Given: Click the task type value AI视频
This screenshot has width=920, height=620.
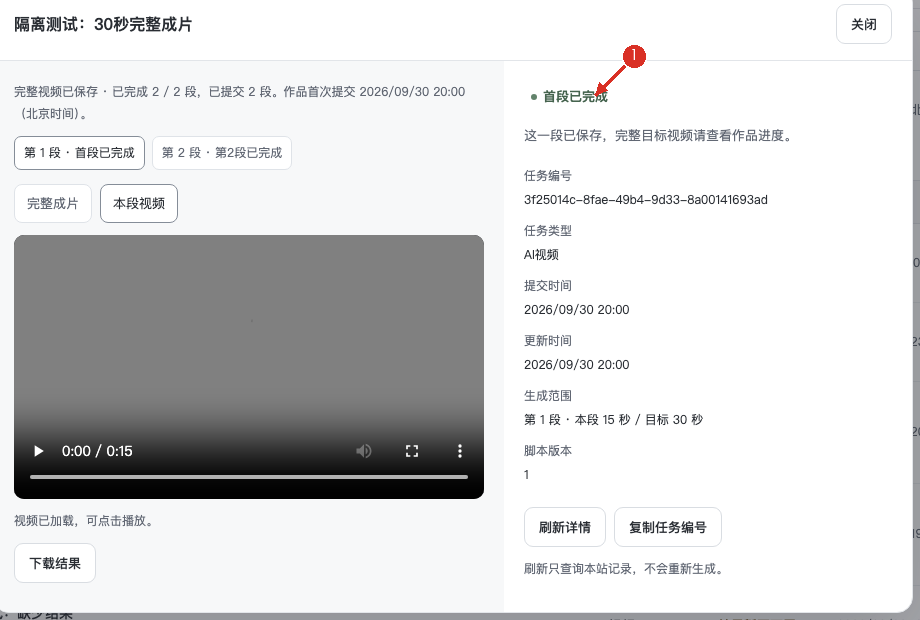Looking at the screenshot, I should (541, 255).
